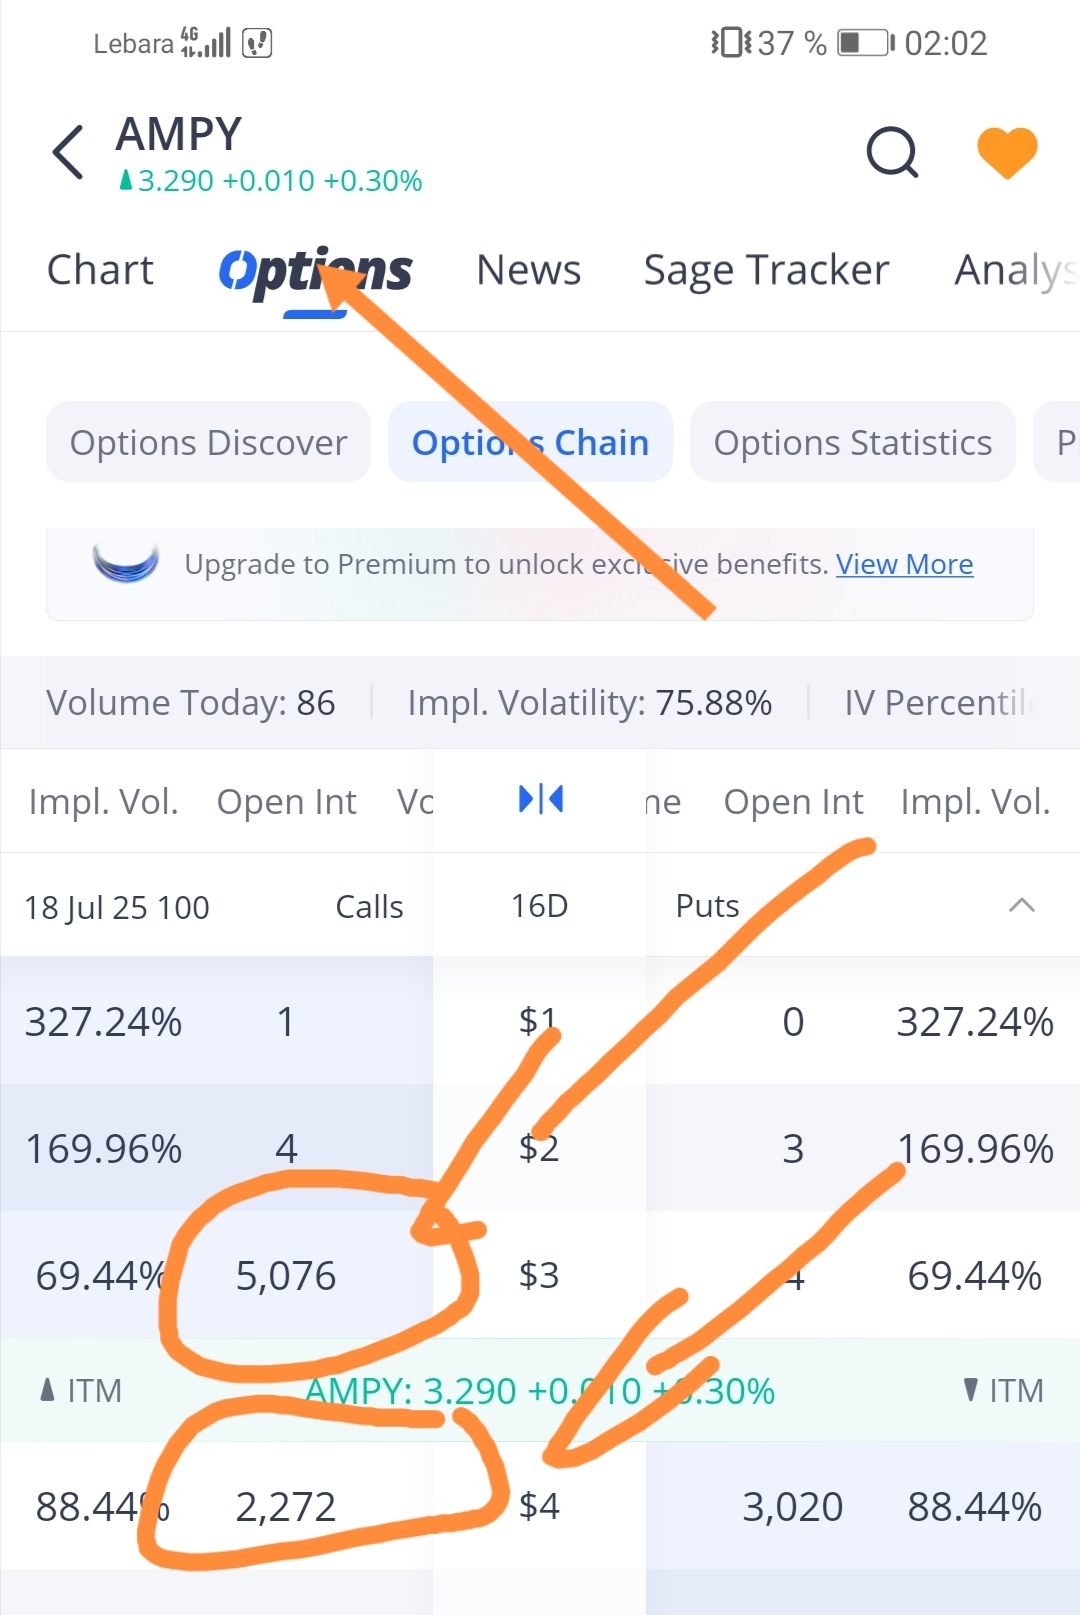Collapse the 18 Jul 25 expiry chevron

1021,906
